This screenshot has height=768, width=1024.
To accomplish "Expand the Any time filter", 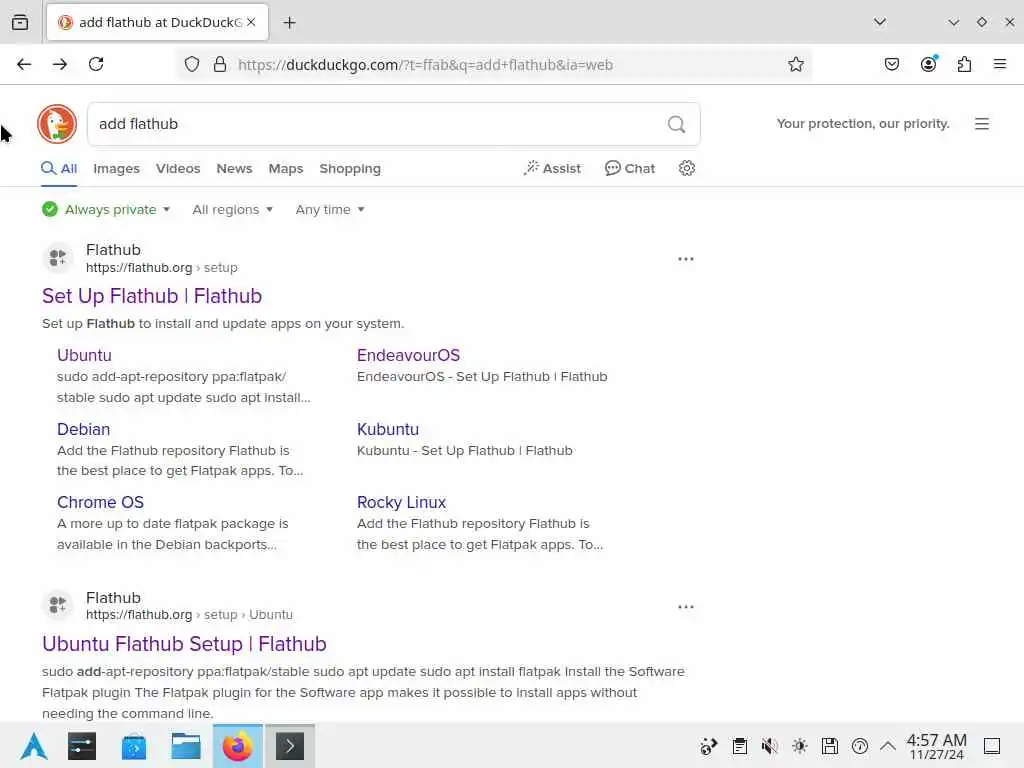I will click(x=330, y=210).
